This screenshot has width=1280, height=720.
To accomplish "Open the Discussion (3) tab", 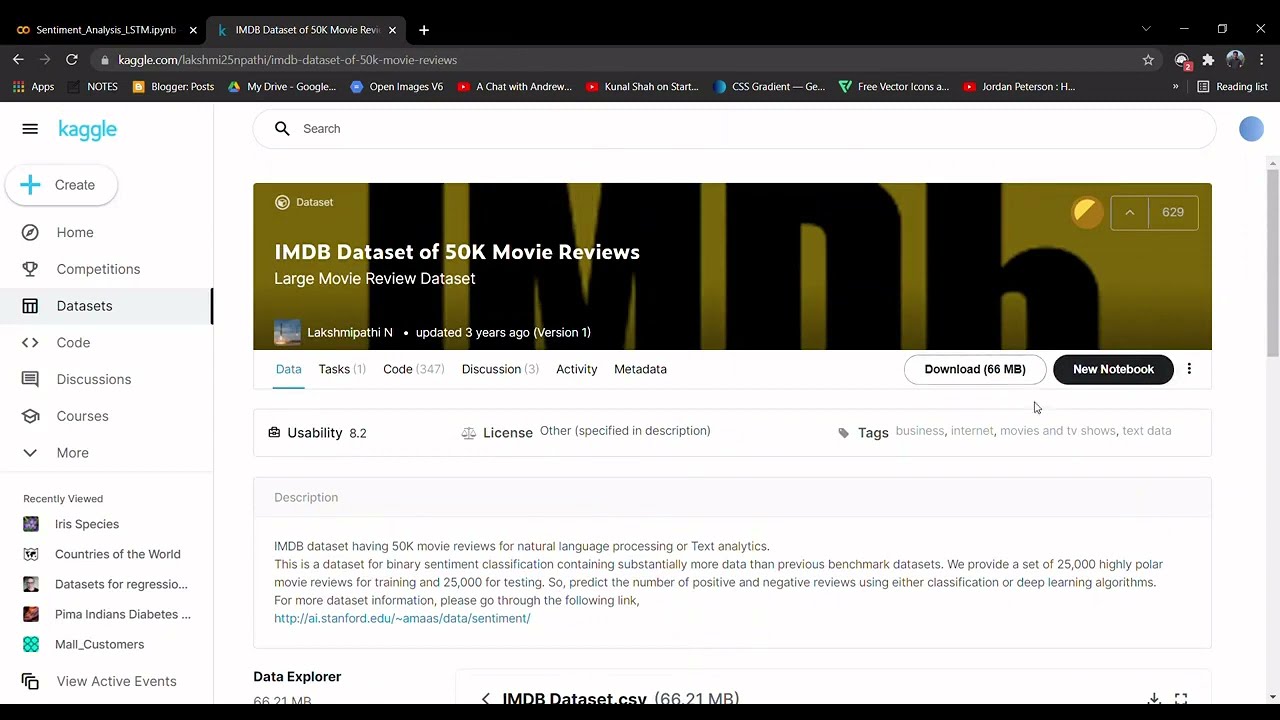I will [x=500, y=369].
